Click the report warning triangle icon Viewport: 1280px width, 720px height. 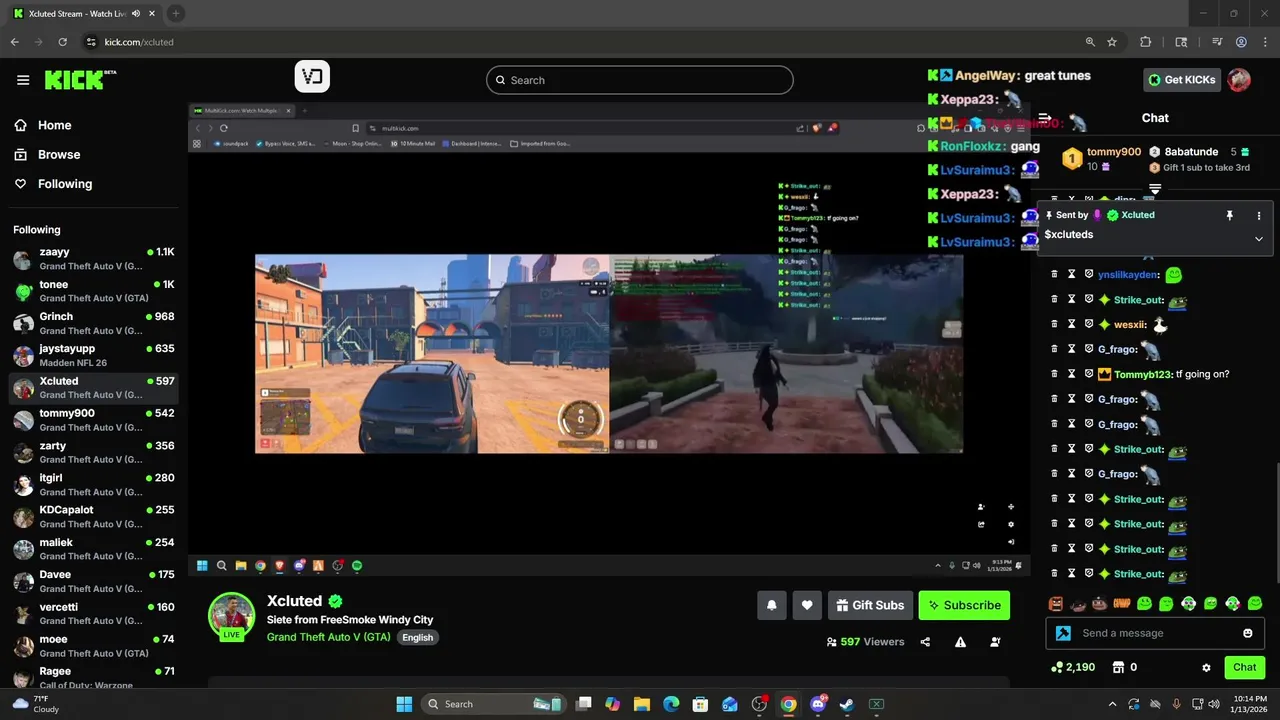coord(960,642)
